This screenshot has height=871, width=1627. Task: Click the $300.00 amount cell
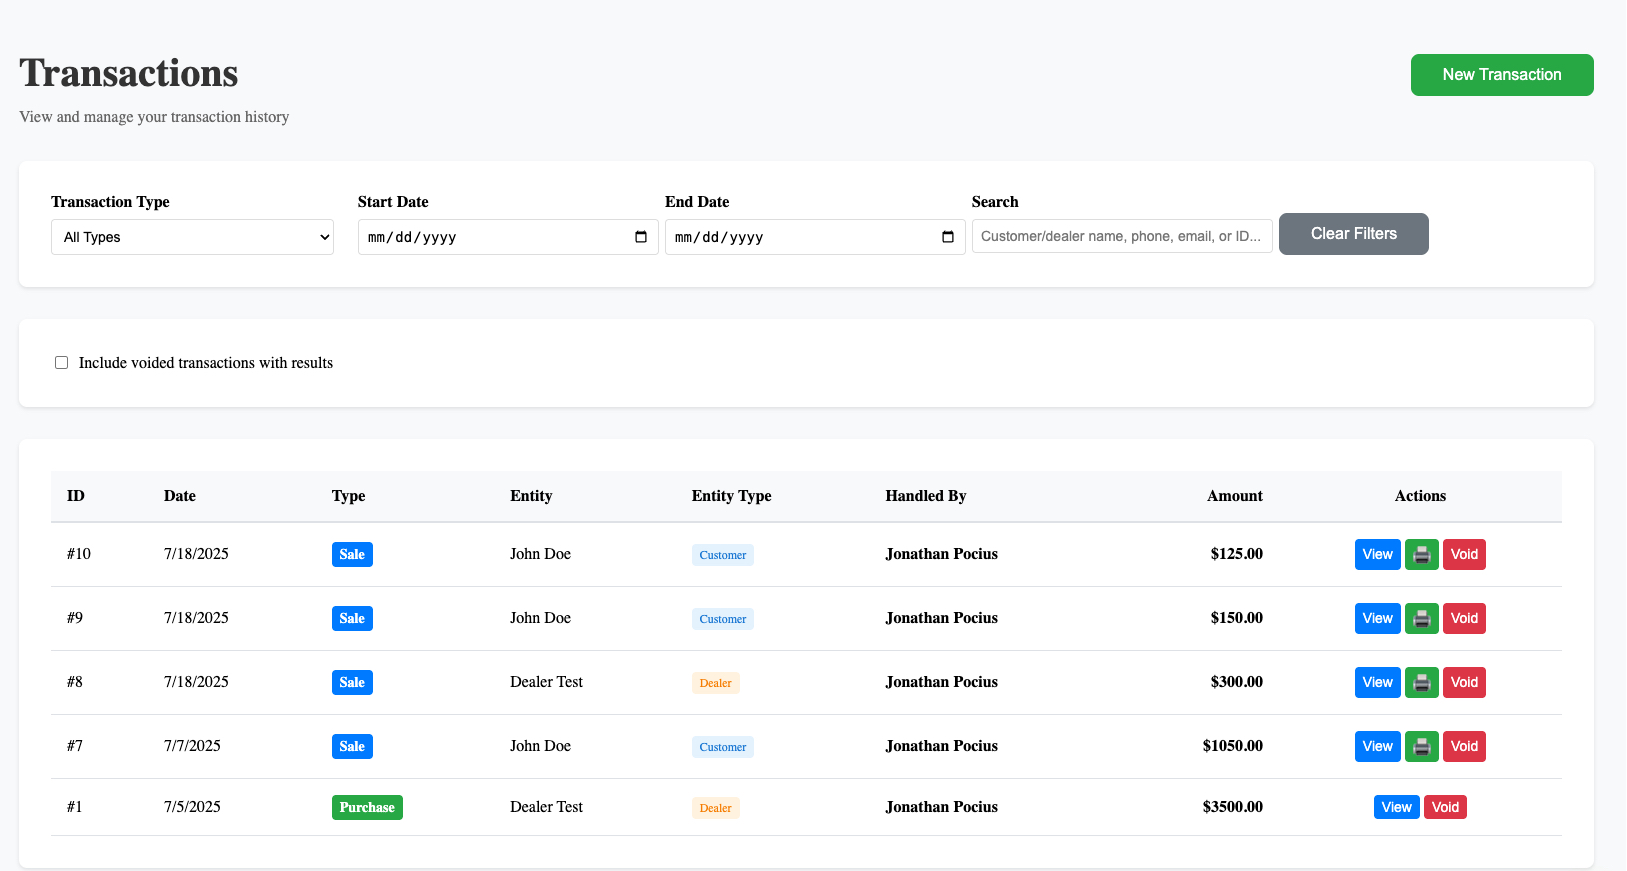click(1236, 682)
